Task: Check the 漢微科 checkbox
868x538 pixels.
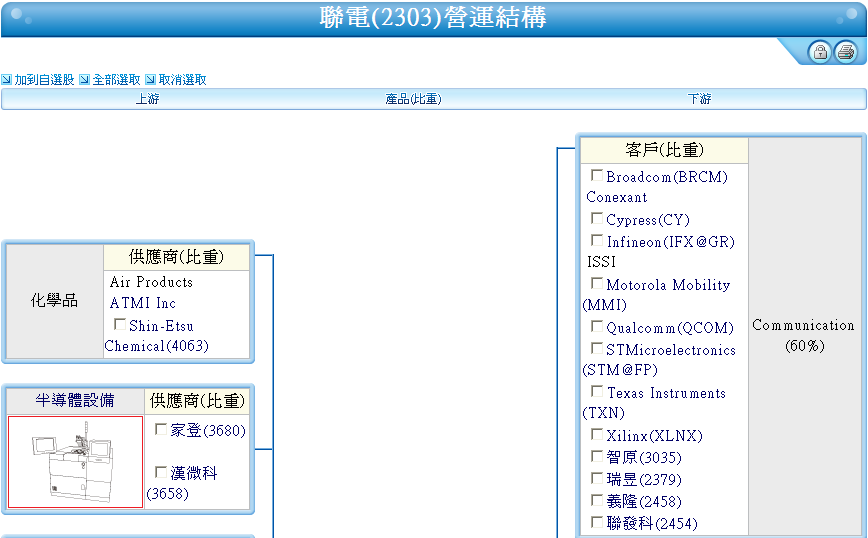Action: 161,472
